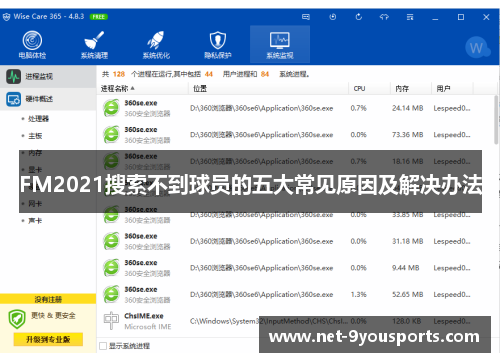
Task: Click the user process count 44
Action: coord(209,74)
